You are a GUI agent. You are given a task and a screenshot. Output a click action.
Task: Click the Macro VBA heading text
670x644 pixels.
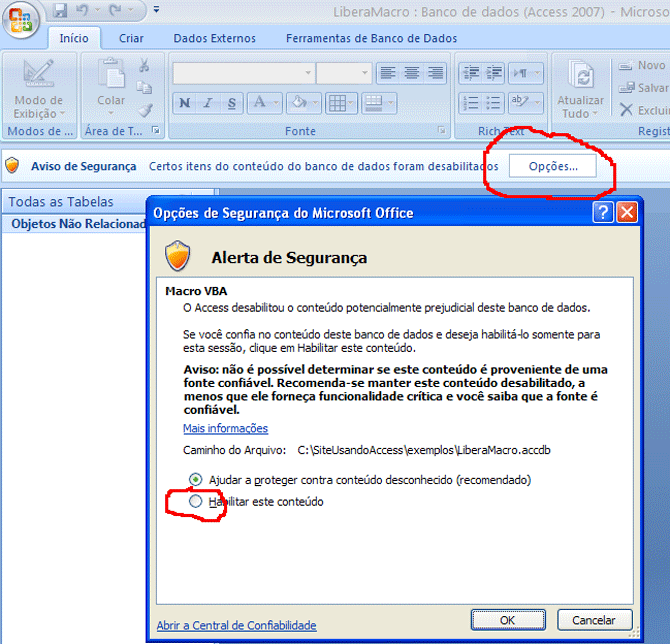[x=196, y=291]
